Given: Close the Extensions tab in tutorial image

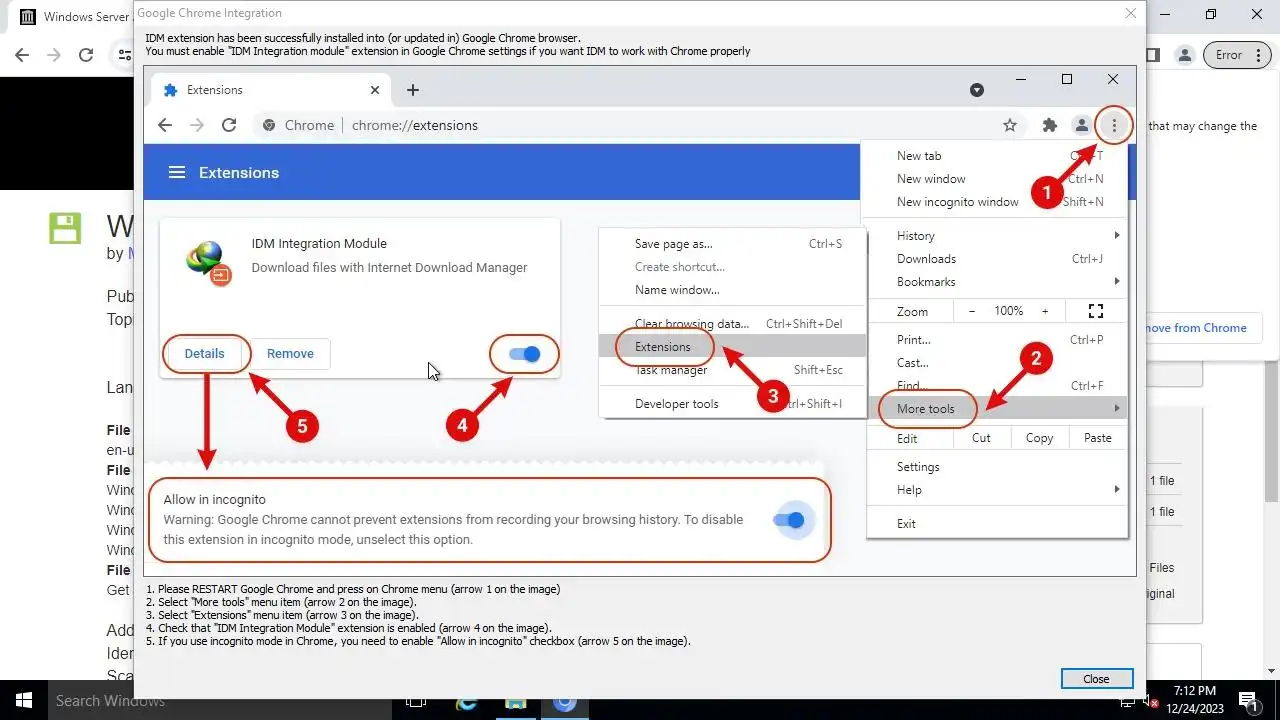Looking at the screenshot, I should [x=375, y=90].
